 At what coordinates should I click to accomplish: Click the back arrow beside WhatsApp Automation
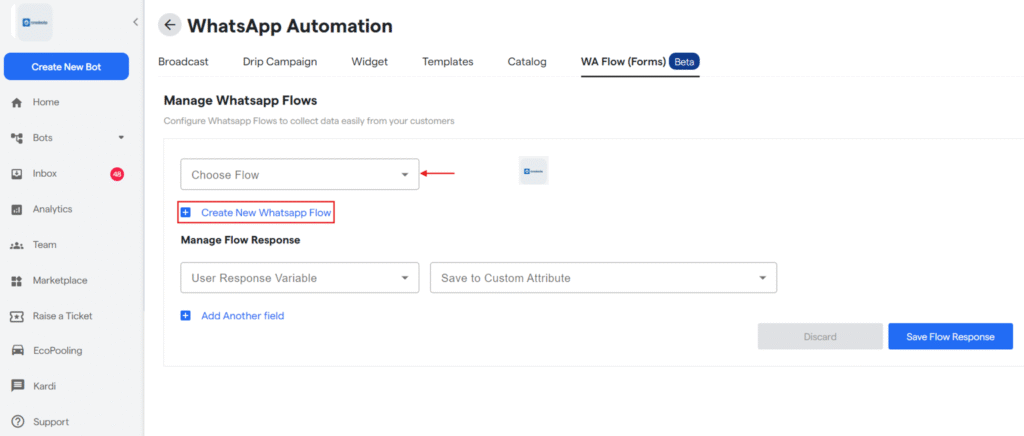(x=170, y=26)
